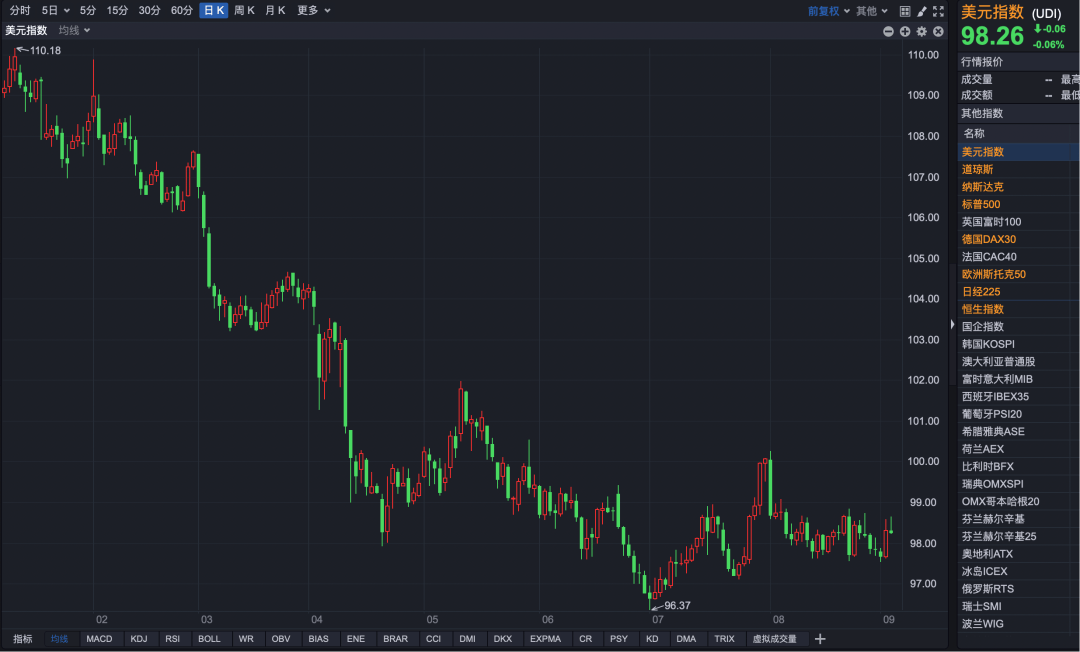Zoom out chart with minus icon
Viewport: 1080px width, 652px height.
tap(888, 31)
